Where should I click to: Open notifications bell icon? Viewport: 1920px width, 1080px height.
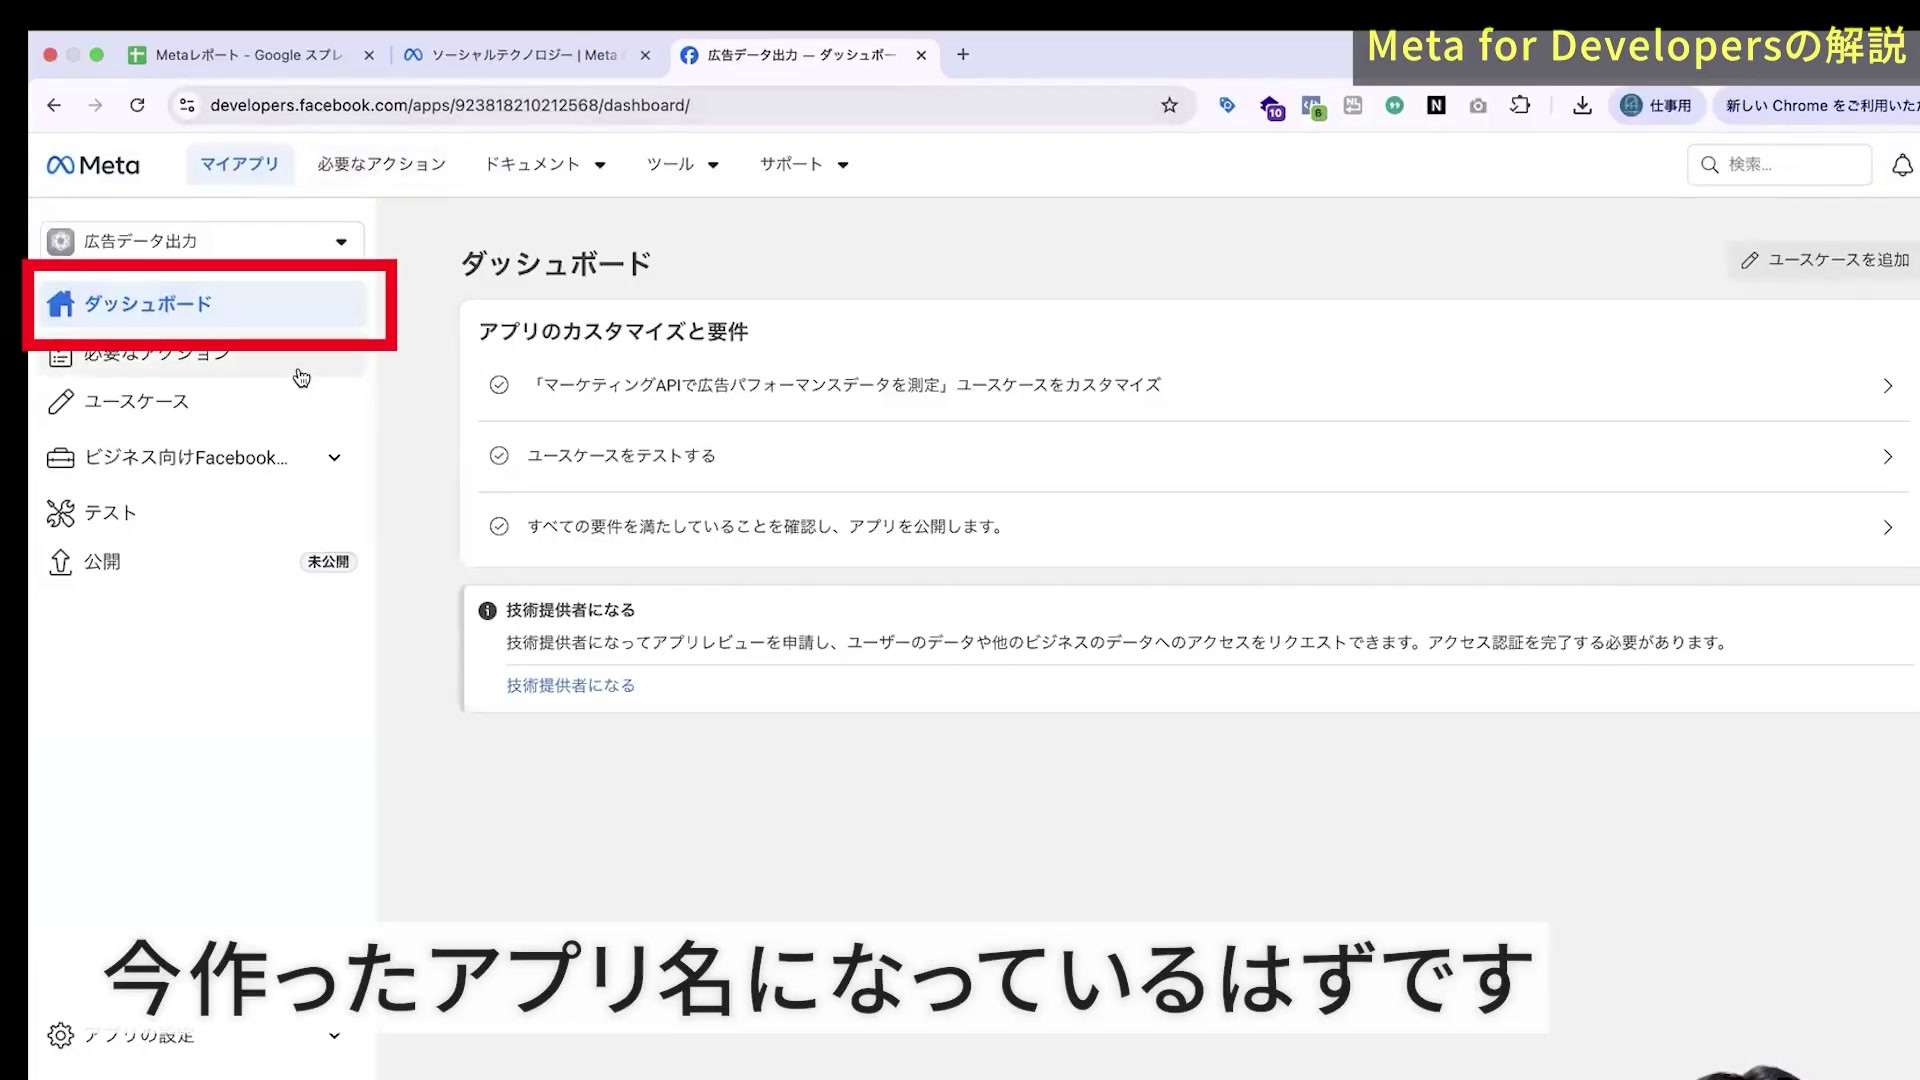click(x=1902, y=165)
